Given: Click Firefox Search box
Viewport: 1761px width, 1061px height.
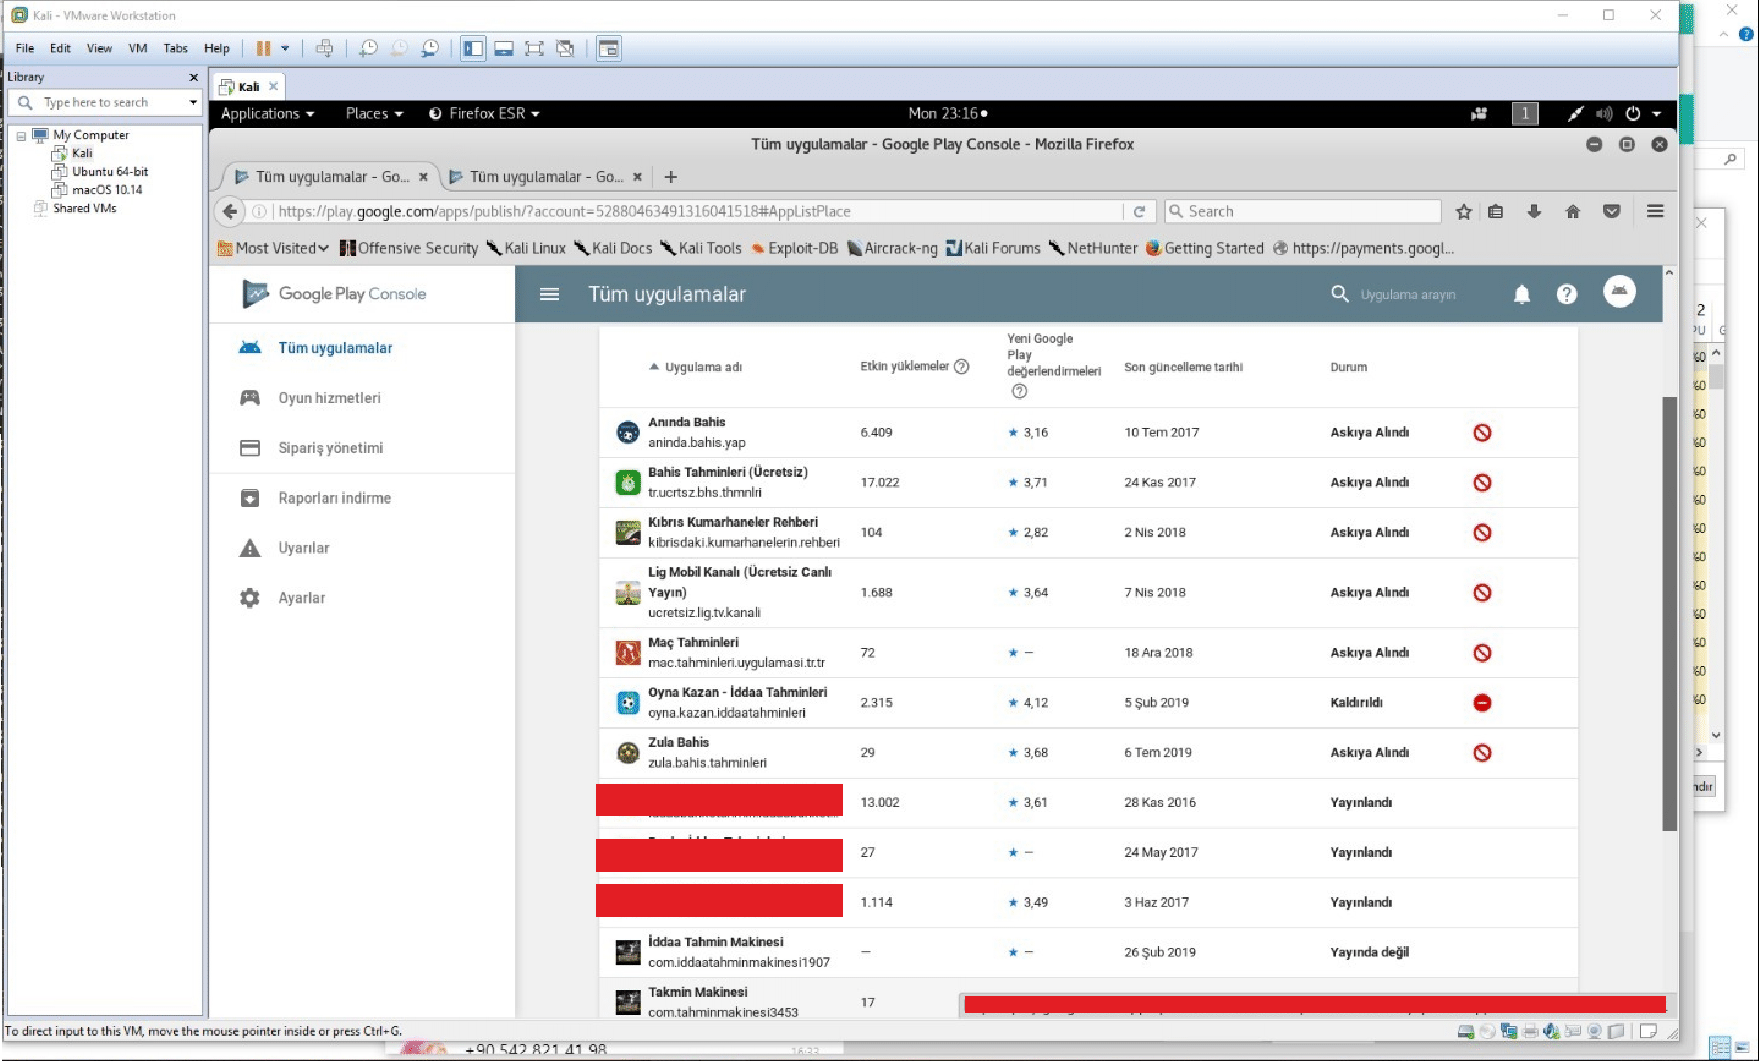Looking at the screenshot, I should tap(1303, 211).
